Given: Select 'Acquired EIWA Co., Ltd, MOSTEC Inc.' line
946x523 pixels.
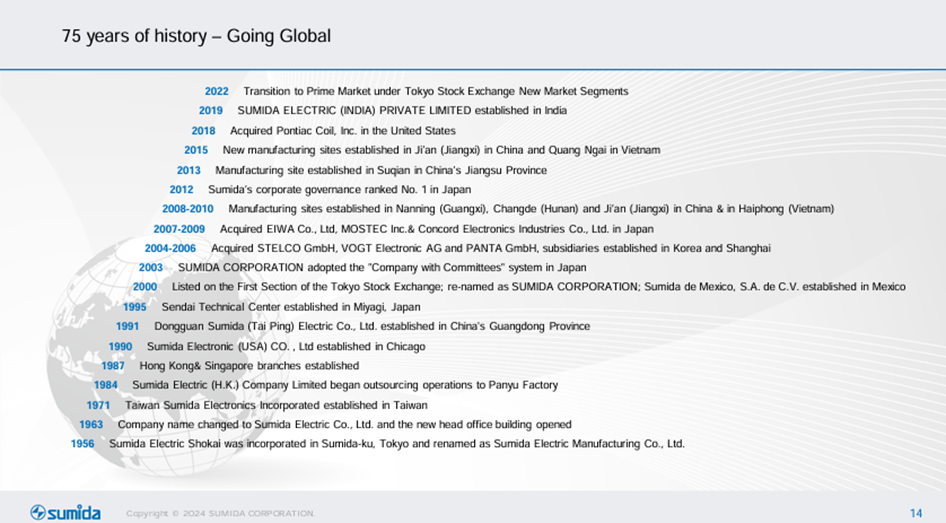Looking at the screenshot, I should point(437,229).
